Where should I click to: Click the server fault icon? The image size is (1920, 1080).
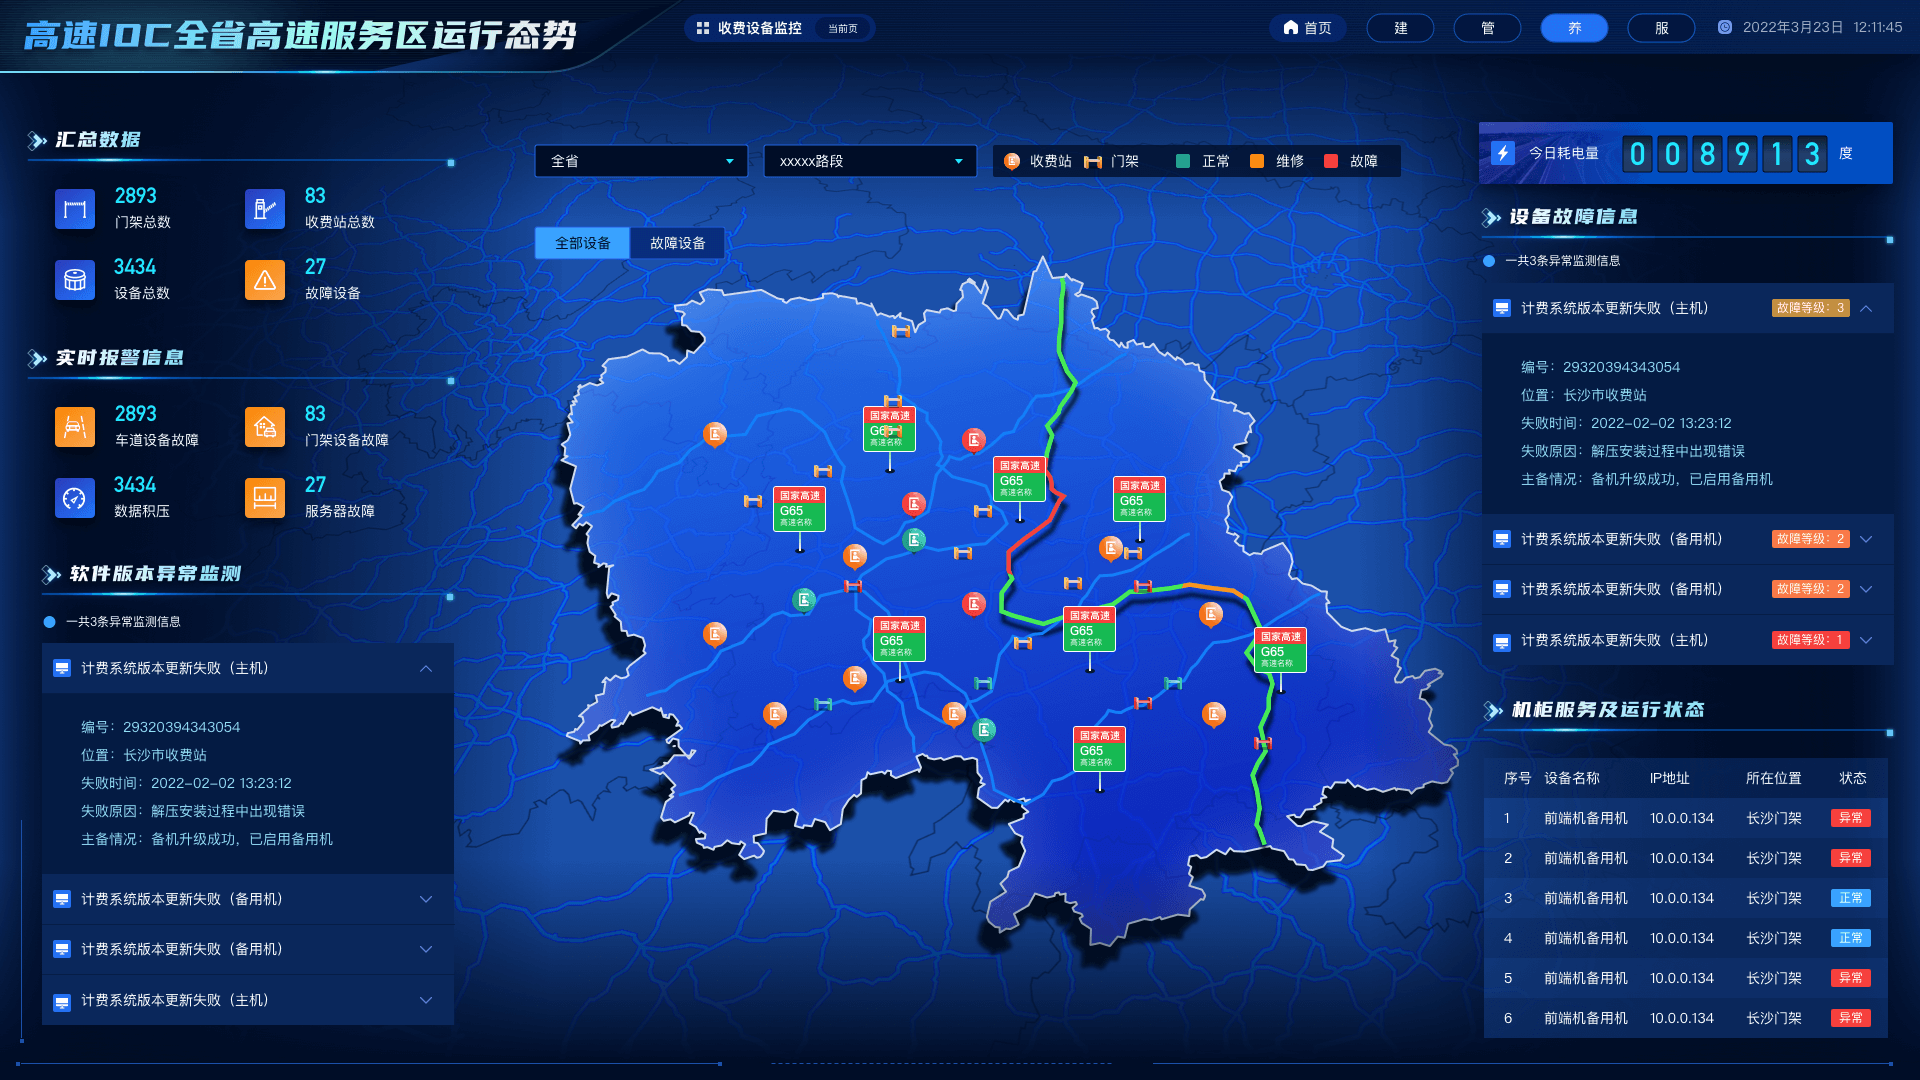tap(265, 498)
